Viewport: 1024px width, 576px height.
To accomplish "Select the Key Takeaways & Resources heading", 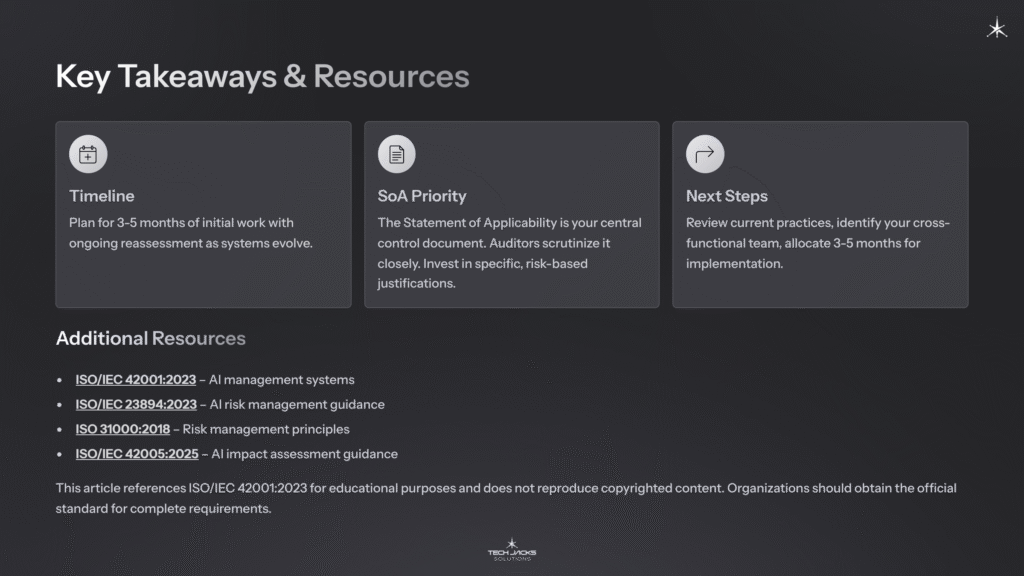I will click(x=263, y=75).
